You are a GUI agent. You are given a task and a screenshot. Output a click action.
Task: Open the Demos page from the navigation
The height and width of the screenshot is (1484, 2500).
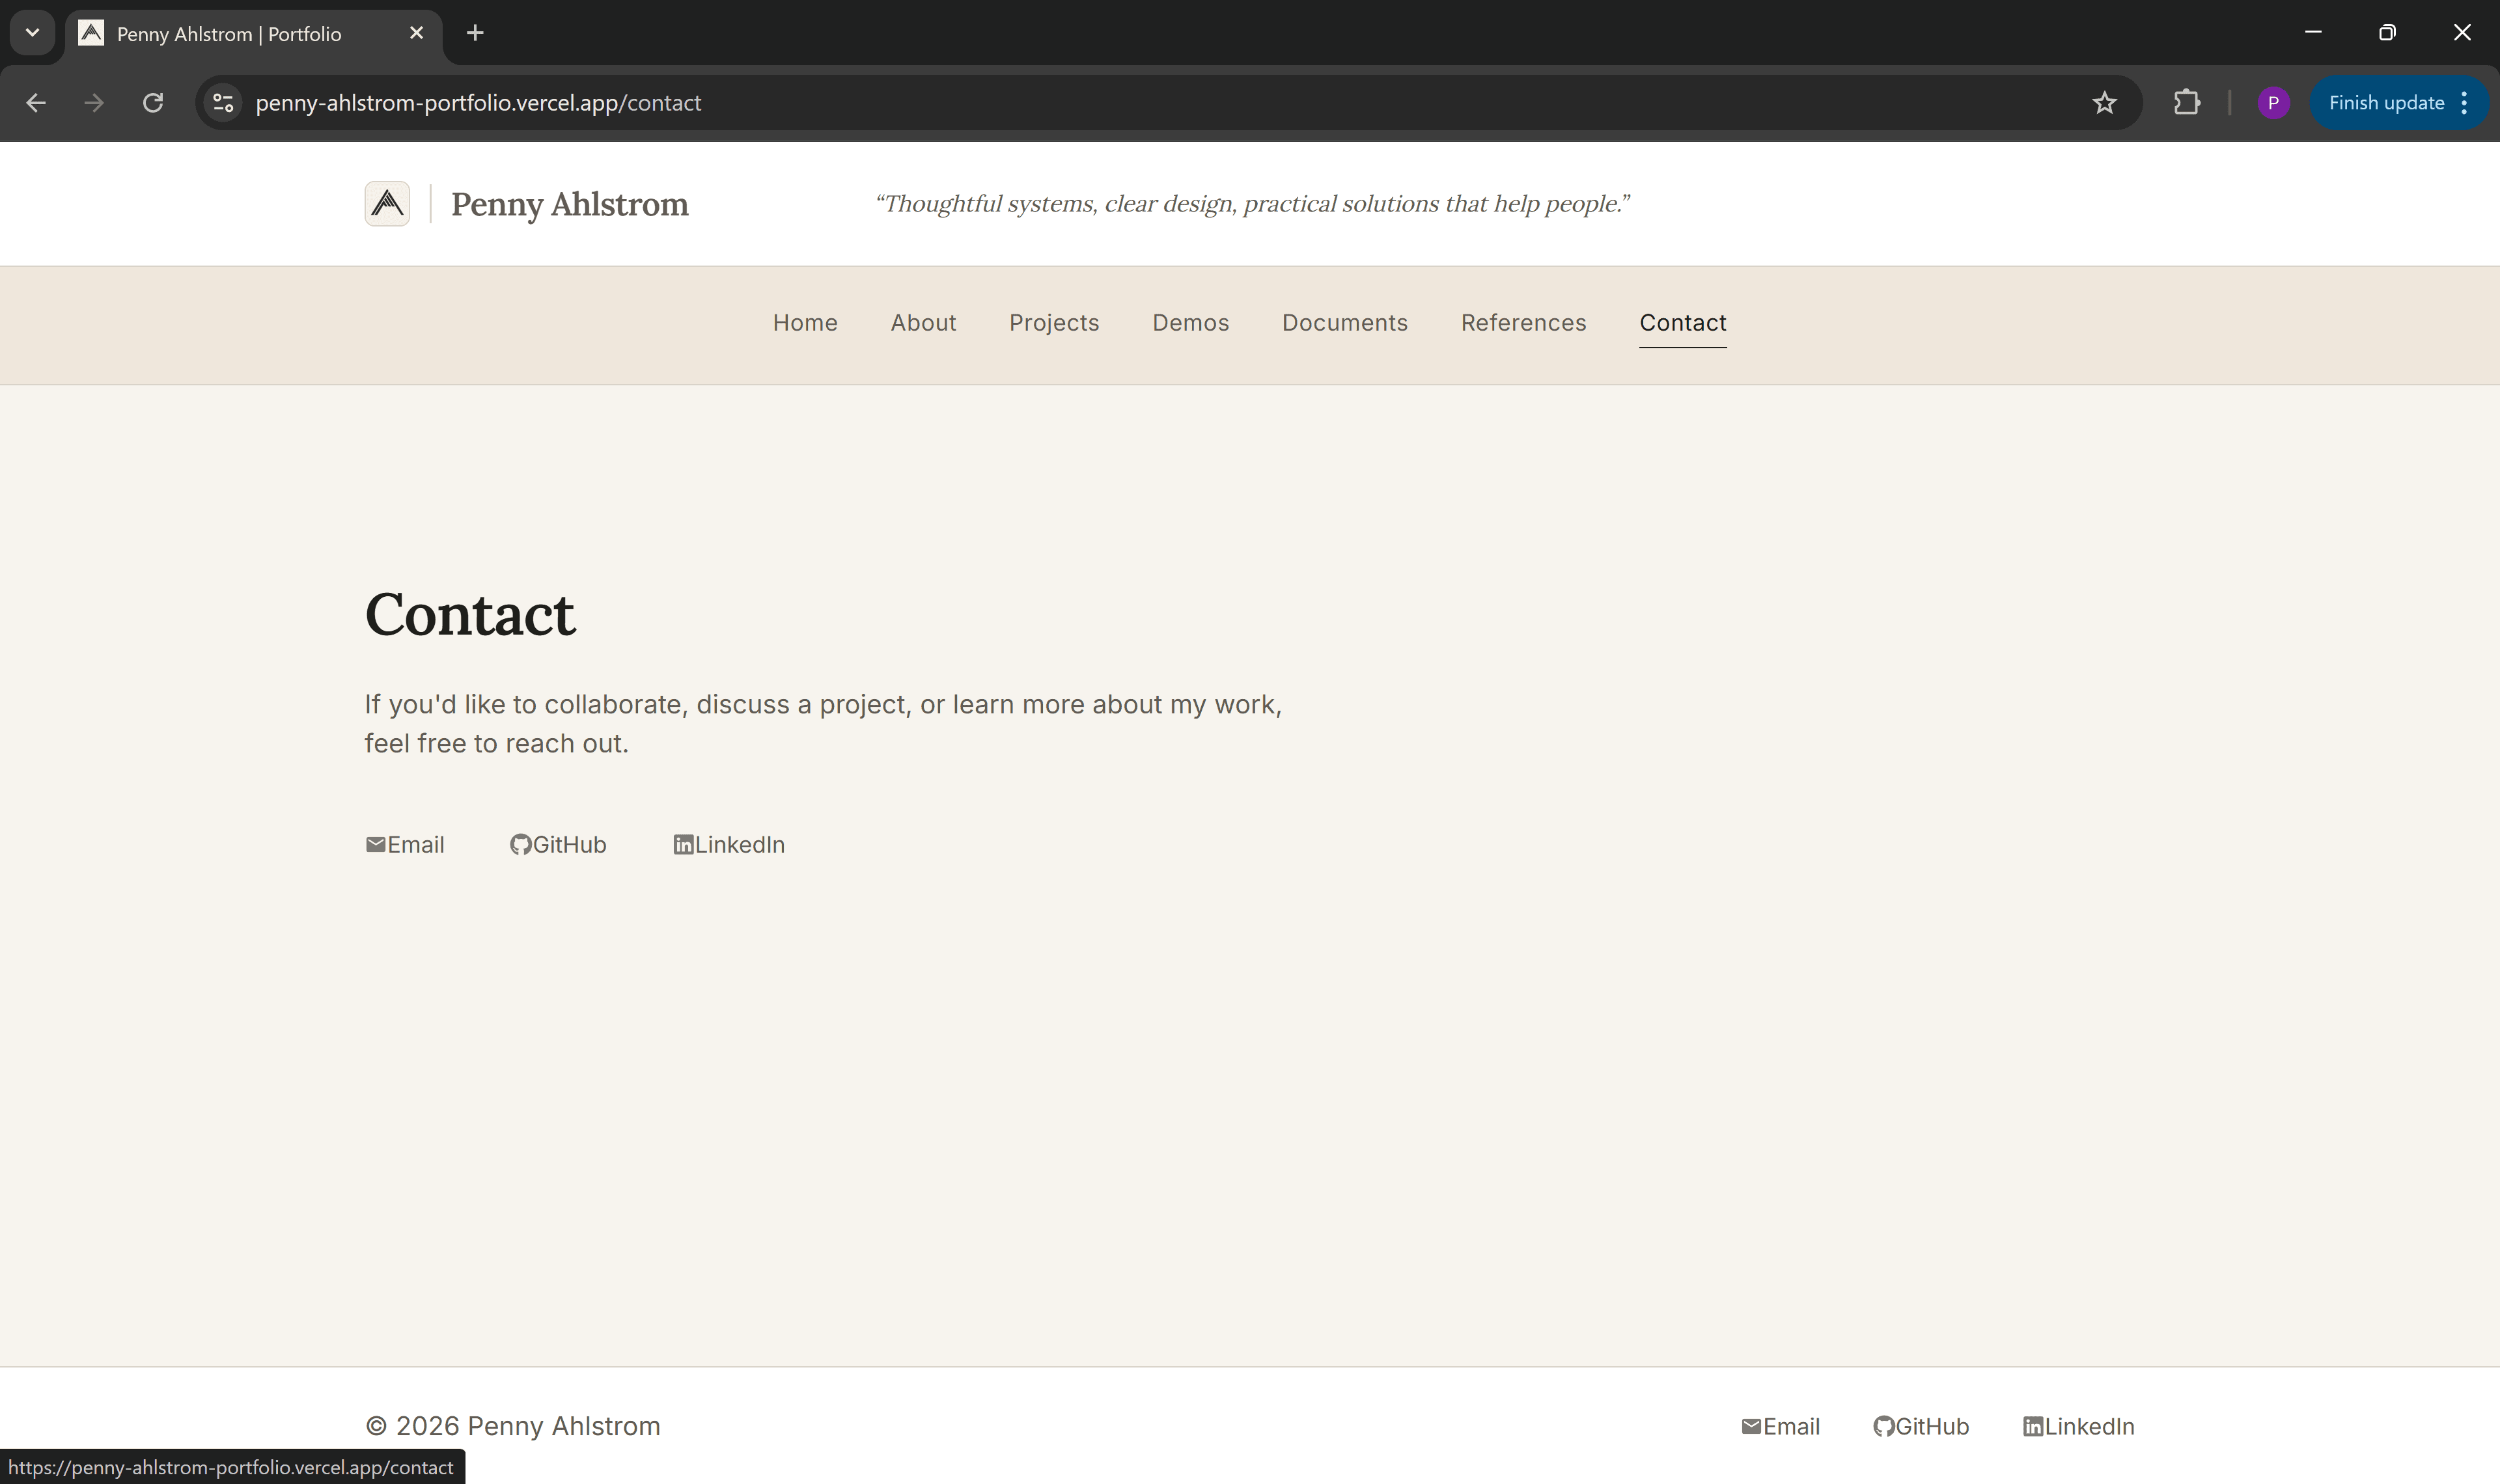tap(1190, 322)
